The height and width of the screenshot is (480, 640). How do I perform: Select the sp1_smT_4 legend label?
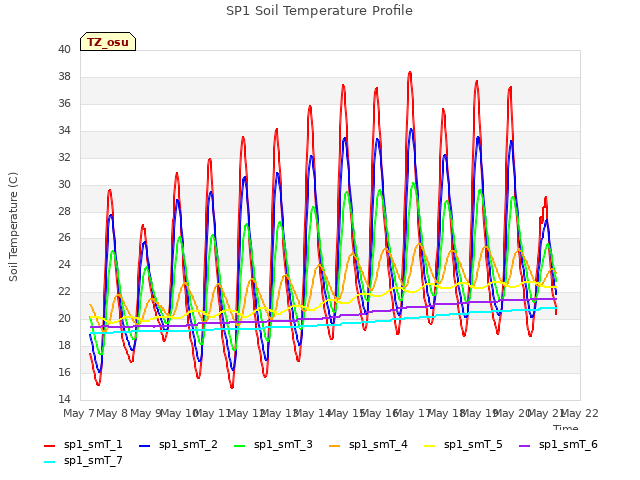pyautogui.click(x=378, y=444)
